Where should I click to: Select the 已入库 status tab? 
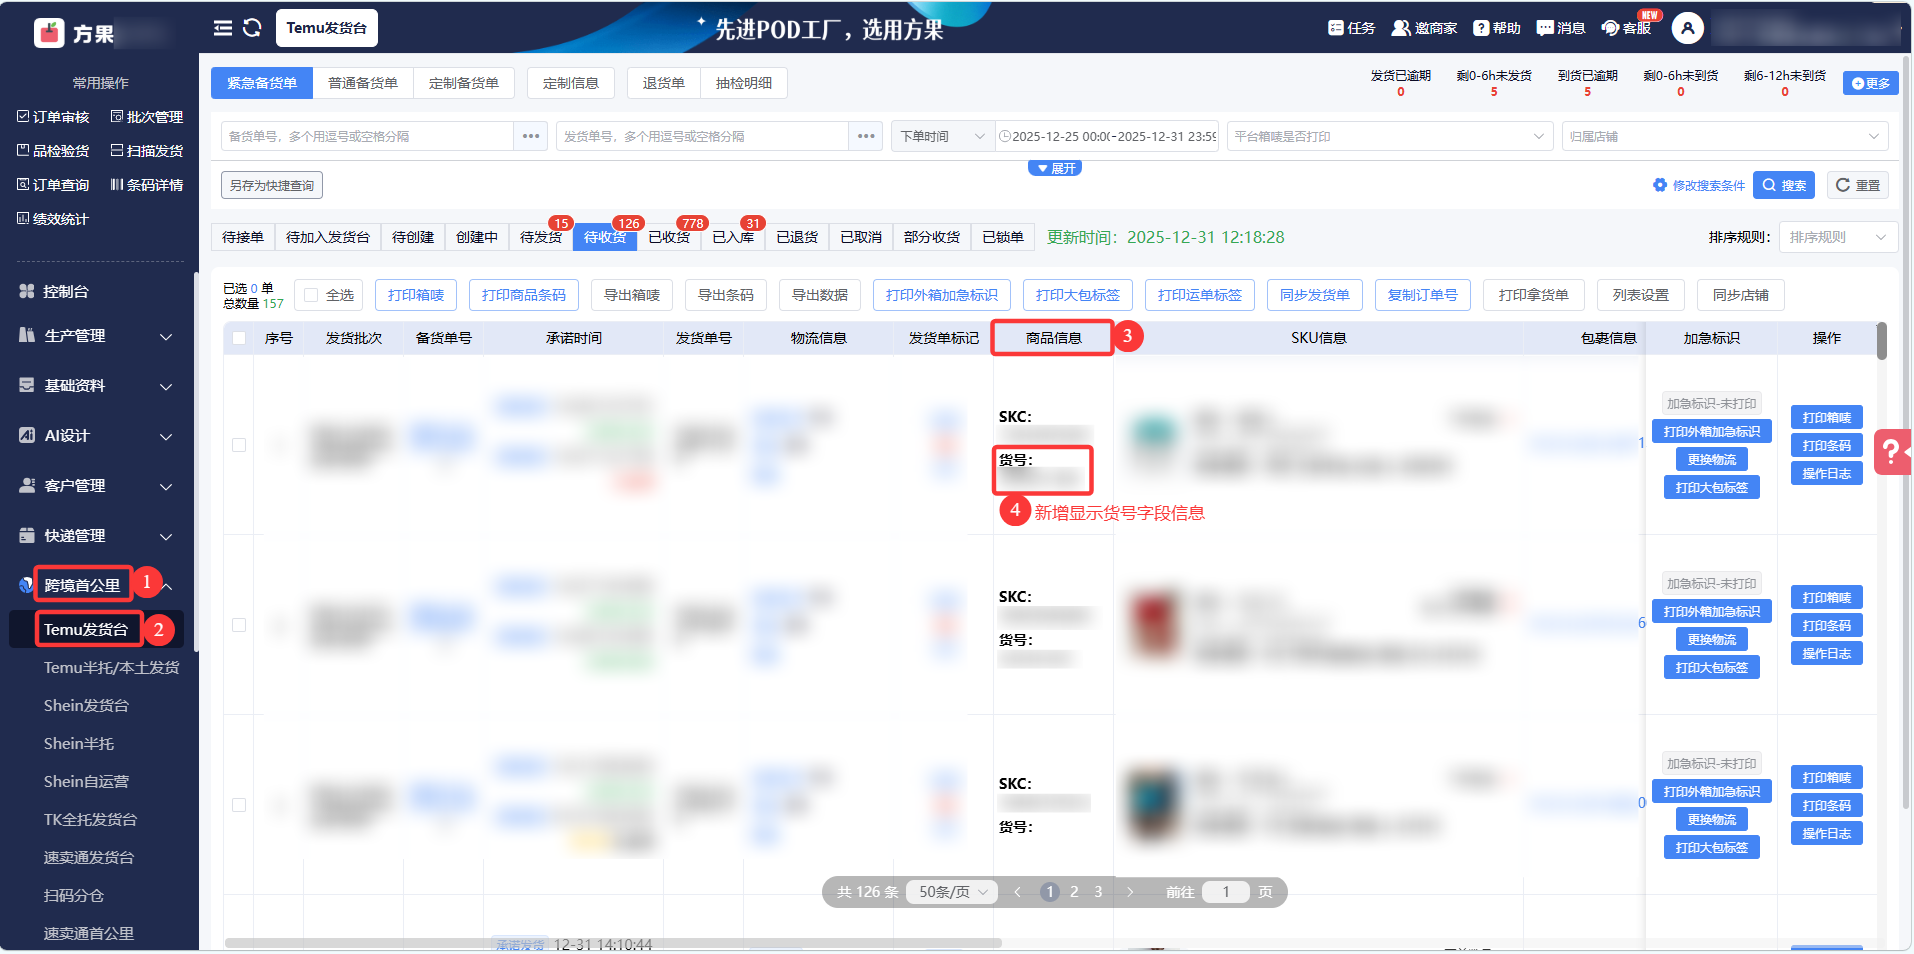click(x=733, y=237)
